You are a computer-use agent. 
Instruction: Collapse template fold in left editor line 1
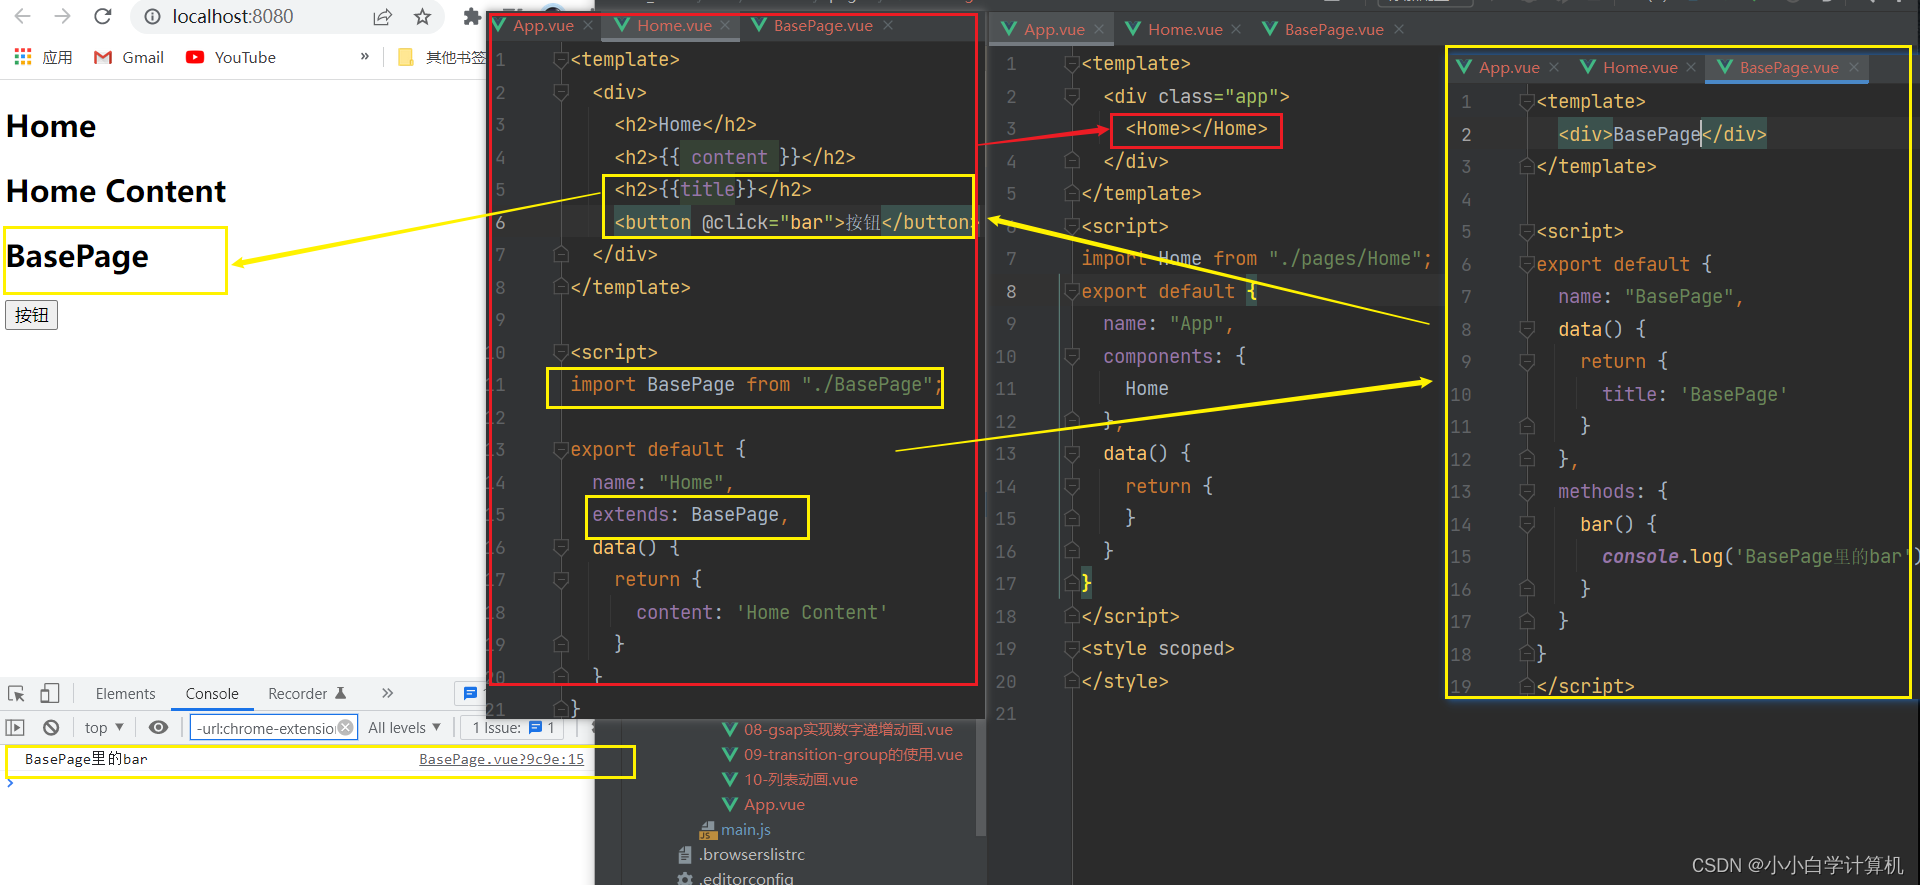(561, 60)
